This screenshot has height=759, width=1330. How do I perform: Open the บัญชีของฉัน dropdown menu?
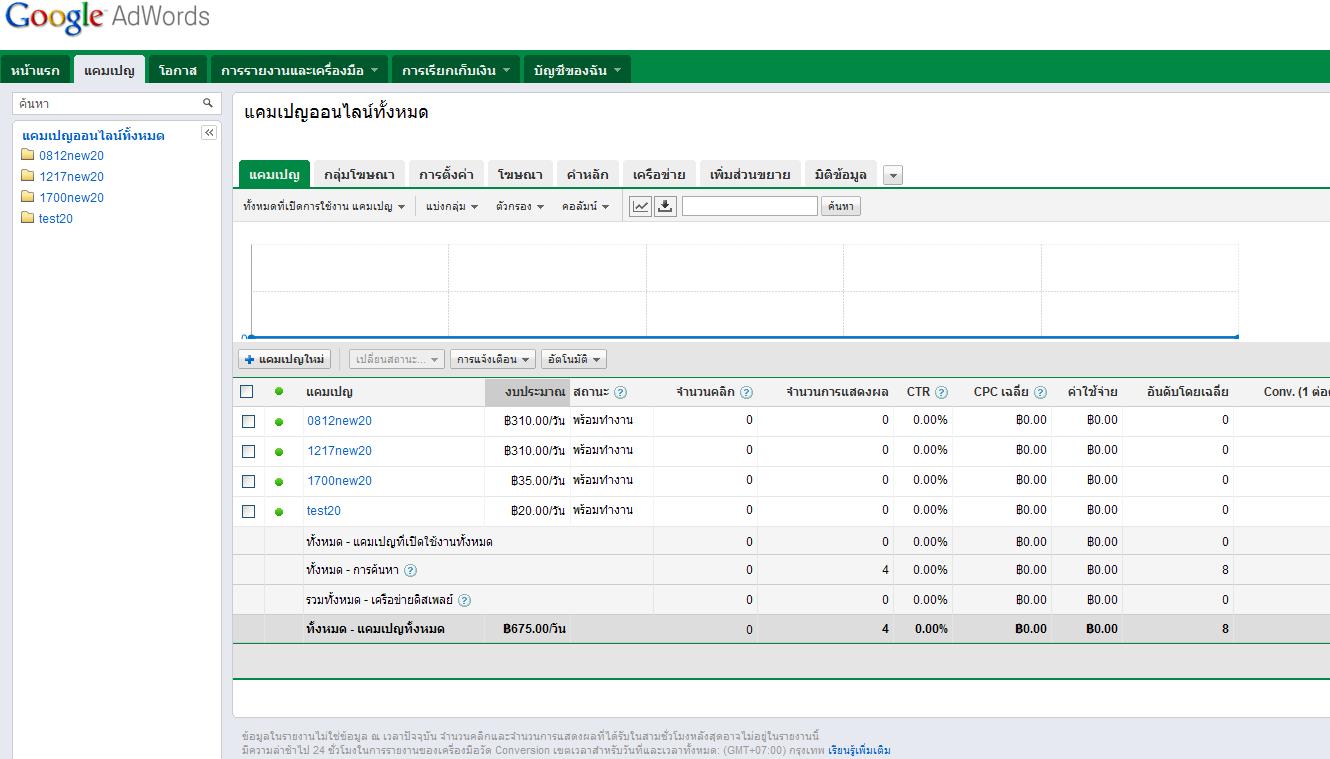[x=577, y=70]
